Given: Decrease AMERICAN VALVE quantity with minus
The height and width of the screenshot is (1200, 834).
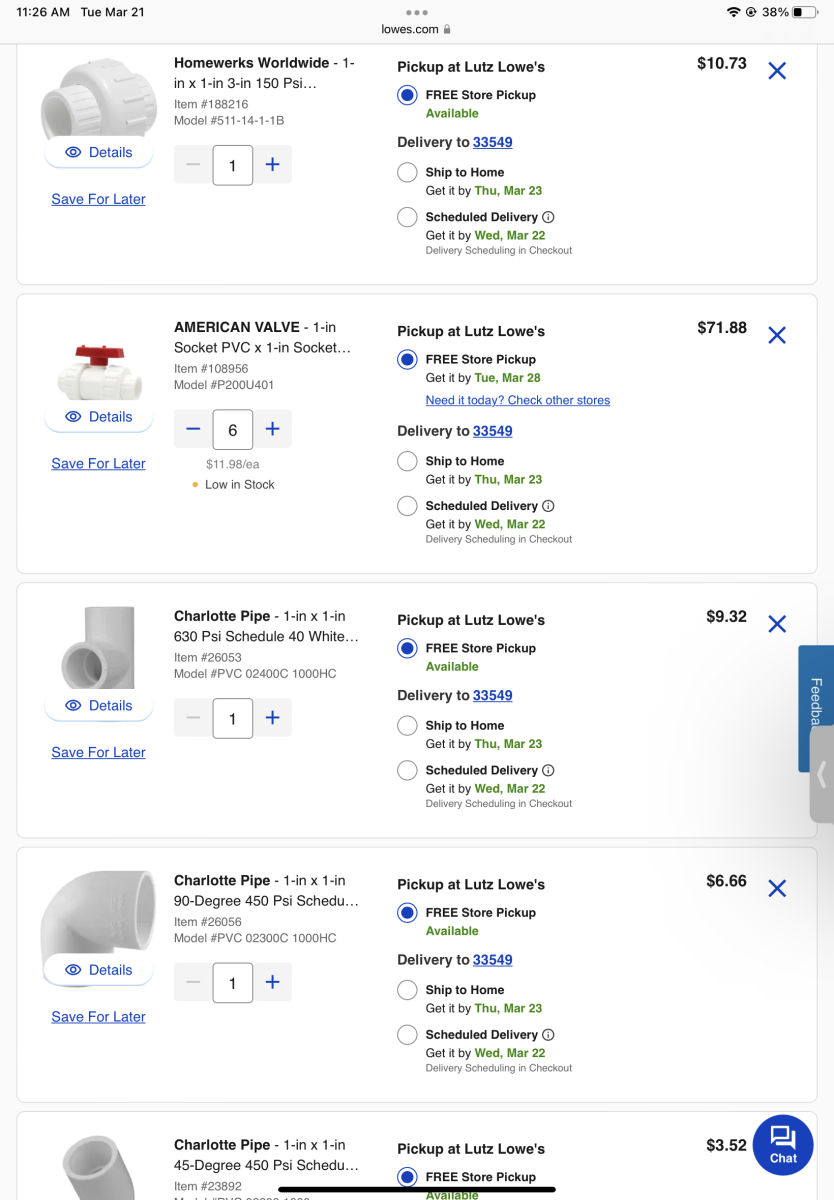Looking at the screenshot, I should click(x=193, y=429).
